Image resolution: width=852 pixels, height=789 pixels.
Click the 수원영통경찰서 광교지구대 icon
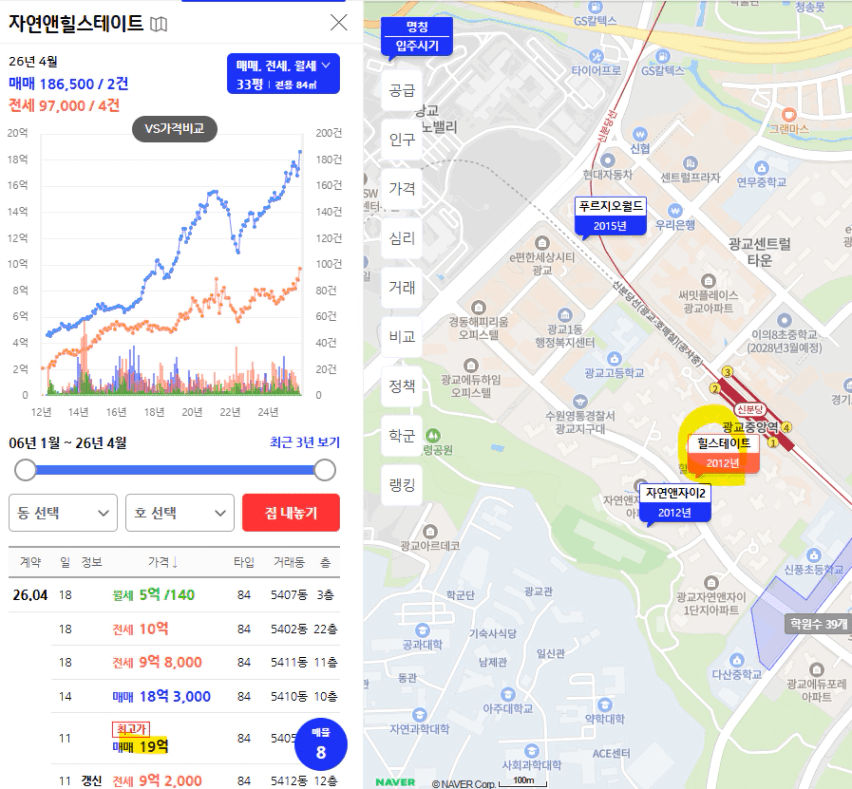pos(580,402)
